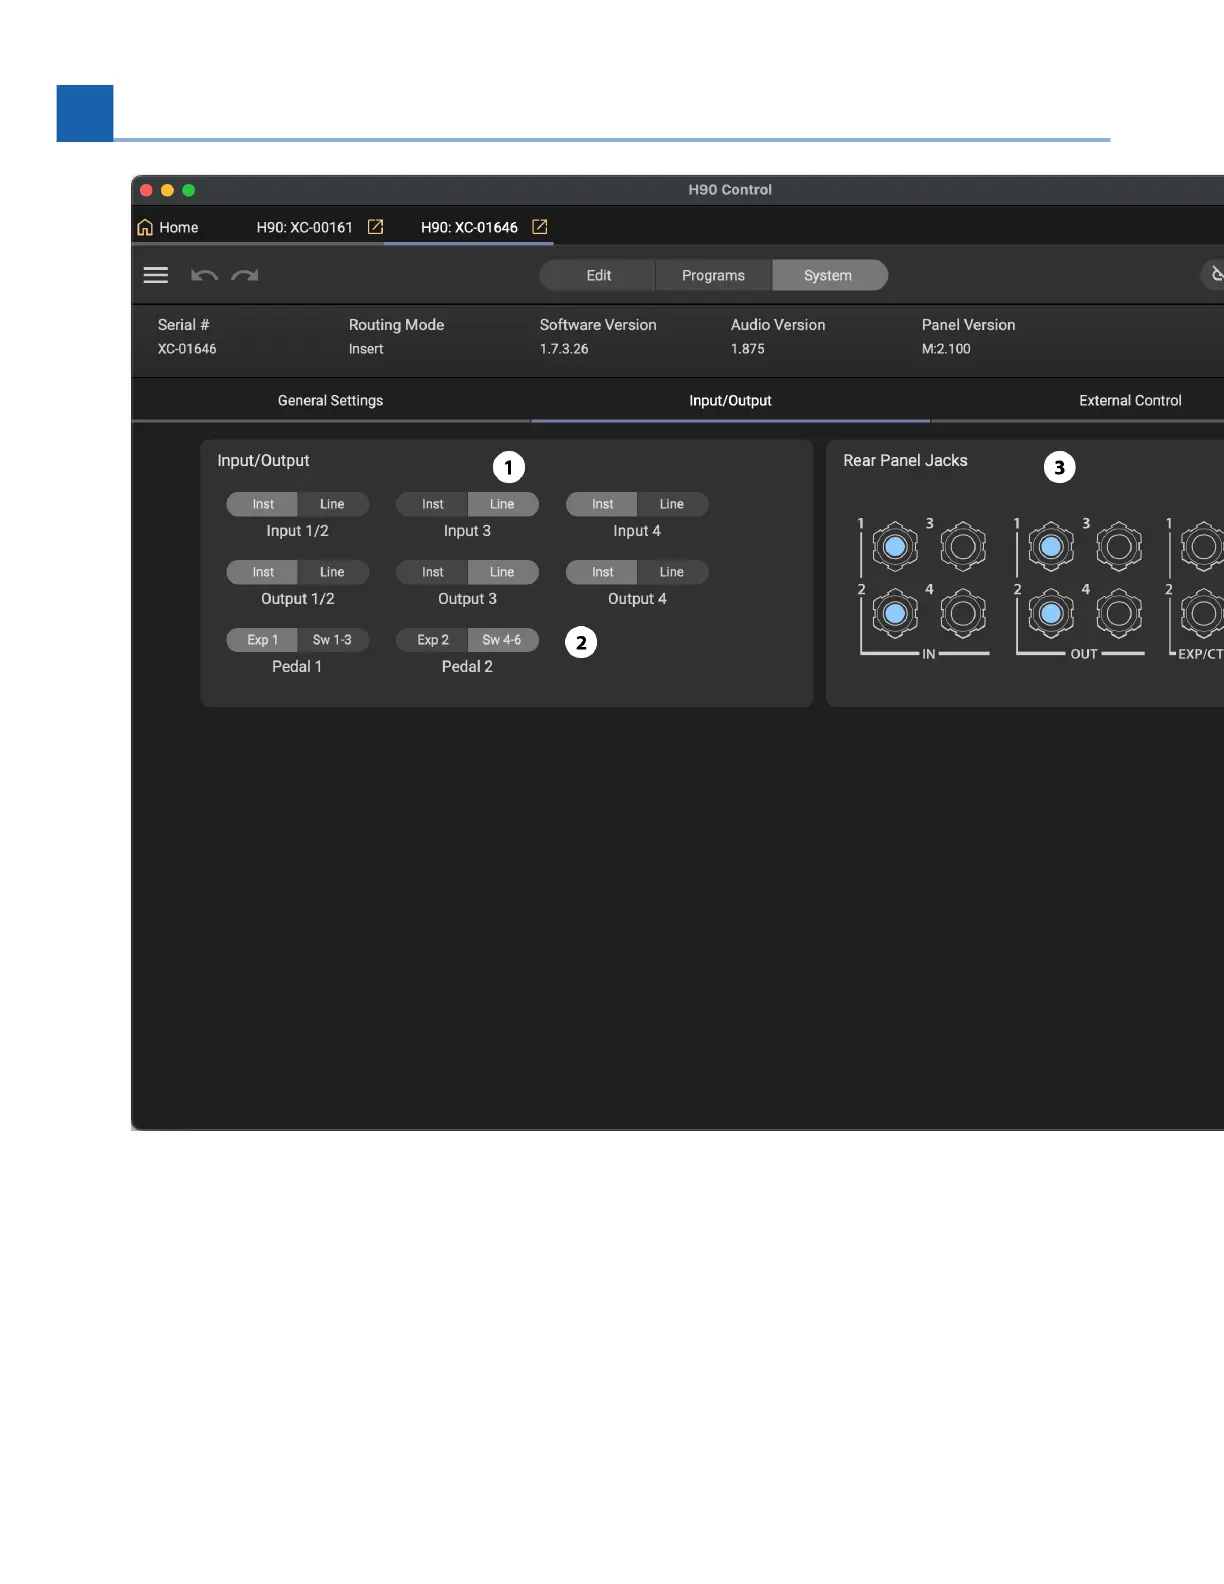Click the redo arrow icon
The width and height of the screenshot is (1224, 1584).
coord(245,275)
